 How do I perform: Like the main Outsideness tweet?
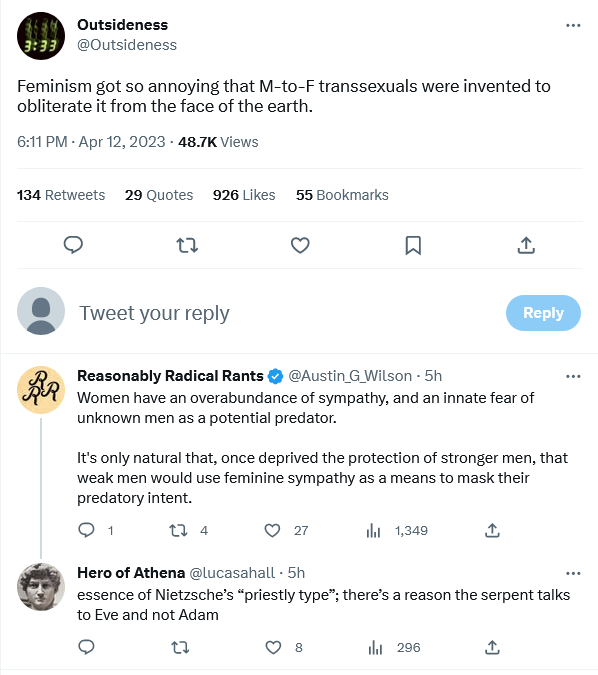pyautogui.click(x=300, y=245)
